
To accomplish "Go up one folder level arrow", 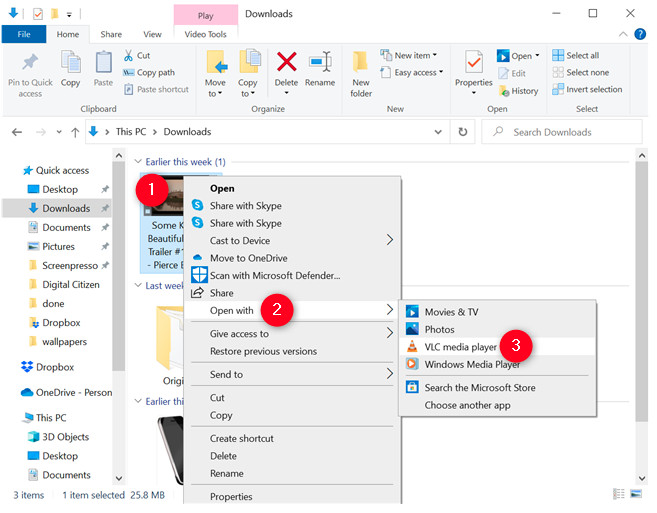I will [75, 132].
